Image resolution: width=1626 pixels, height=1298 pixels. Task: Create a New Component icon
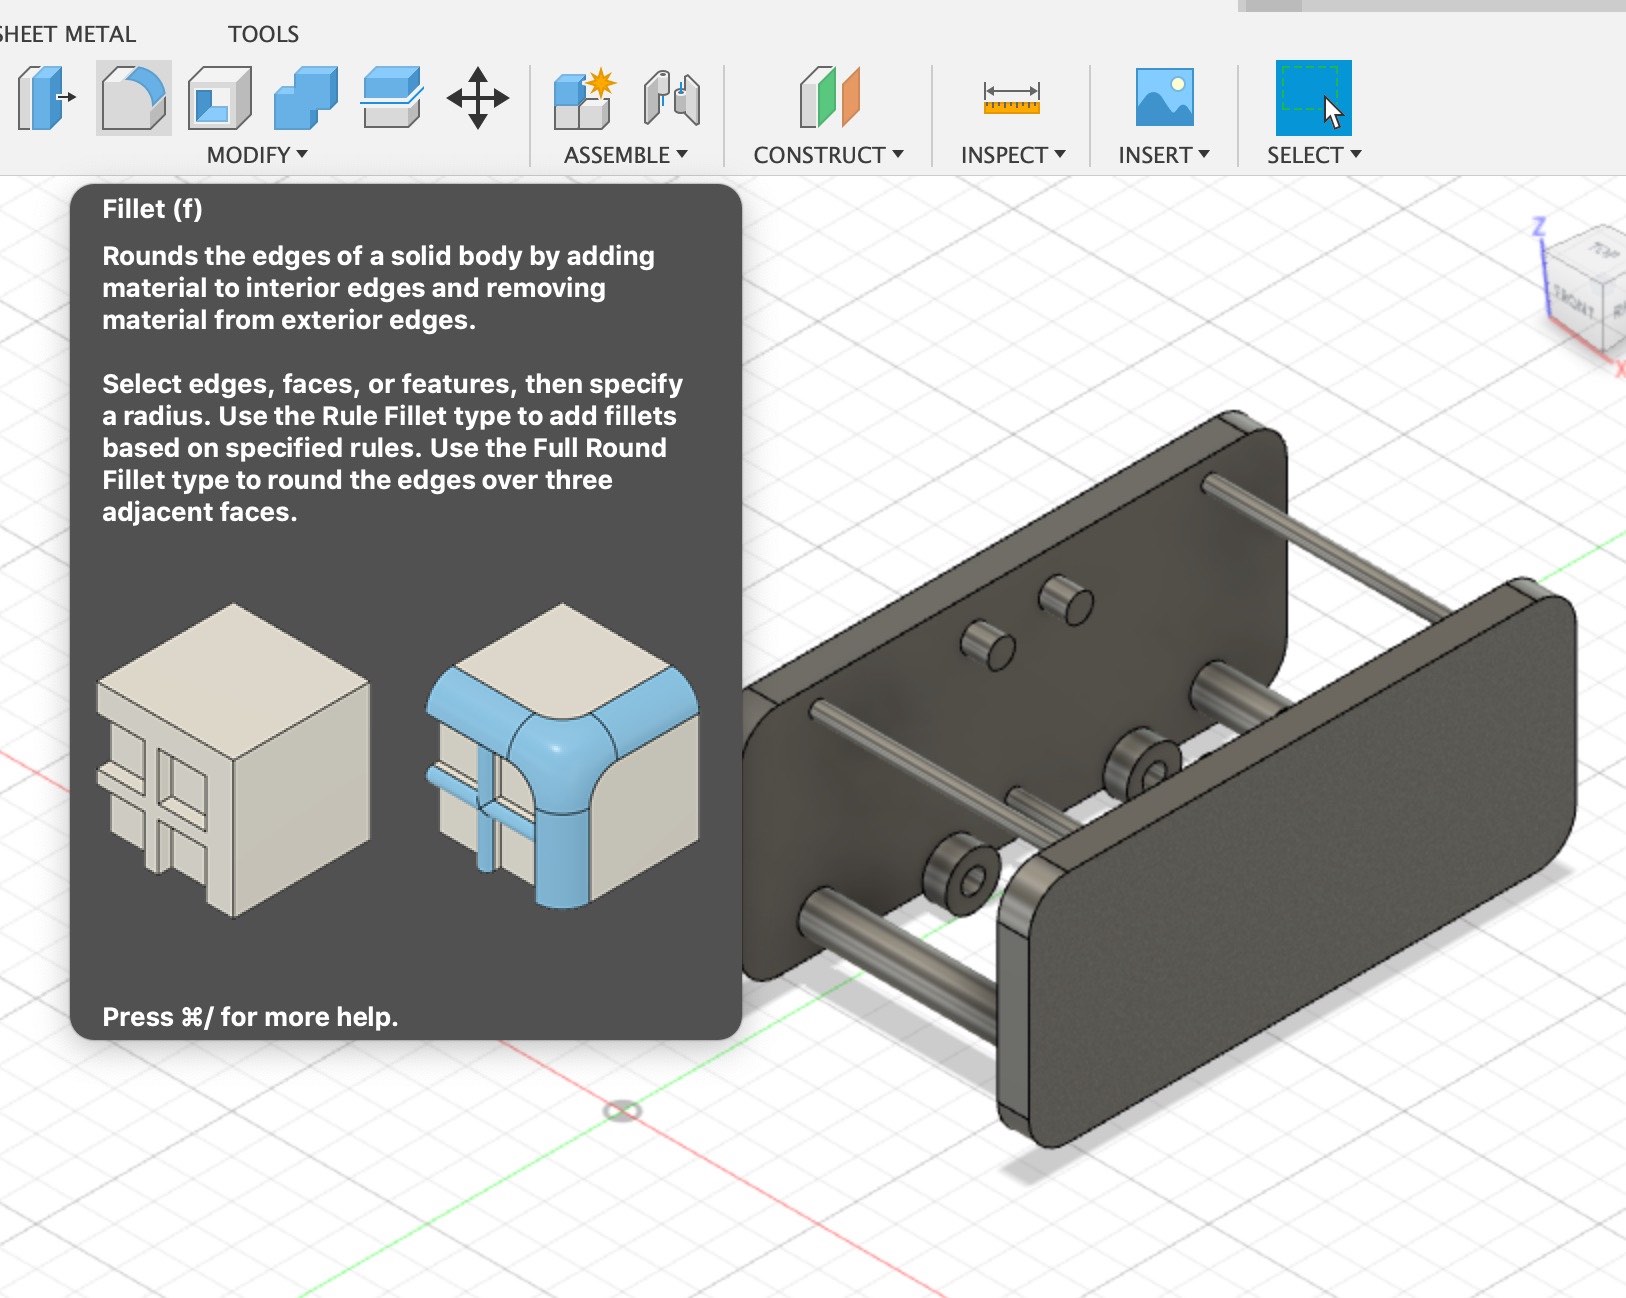pos(585,98)
